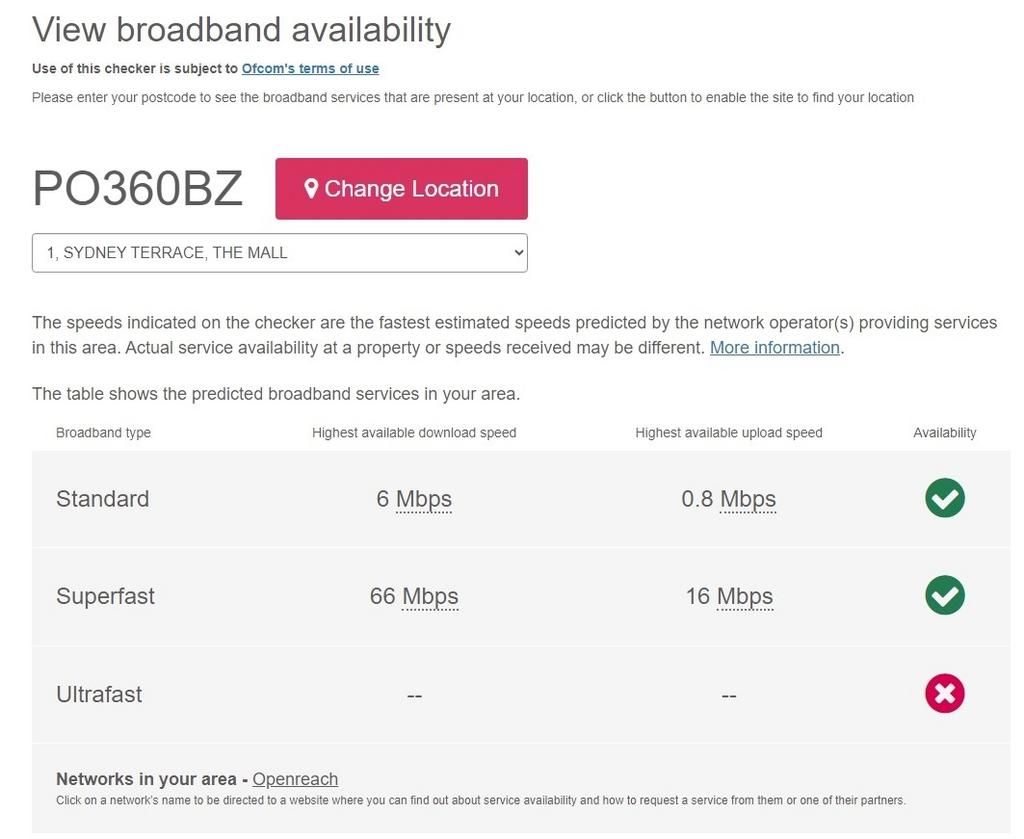The width and height of the screenshot is (1024, 839).
Task: Click the Ultrafast row red cross icon
Action: pyautogui.click(x=944, y=694)
